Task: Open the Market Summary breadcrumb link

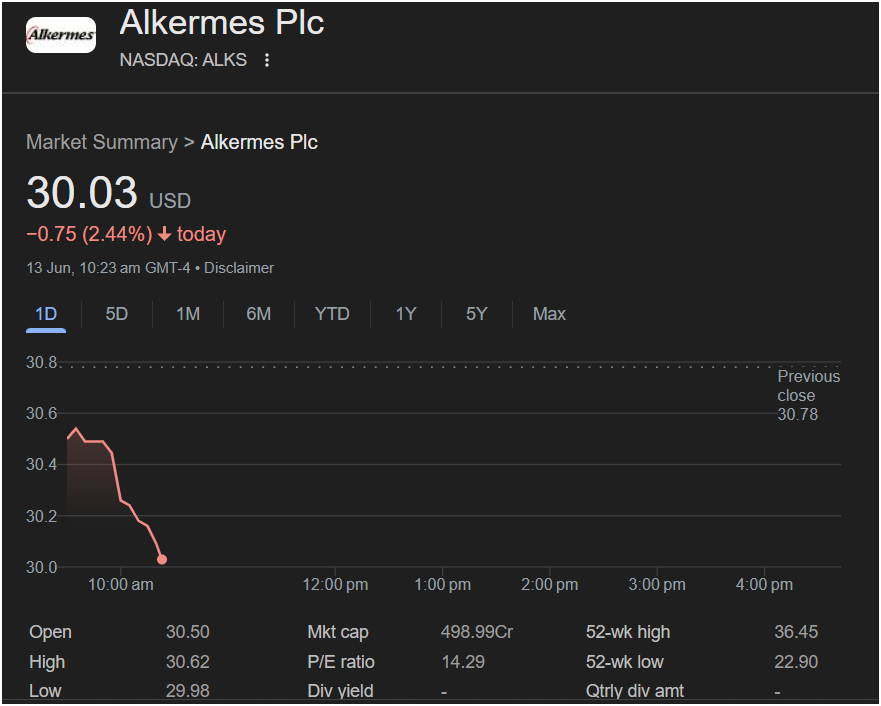Action: 102,142
